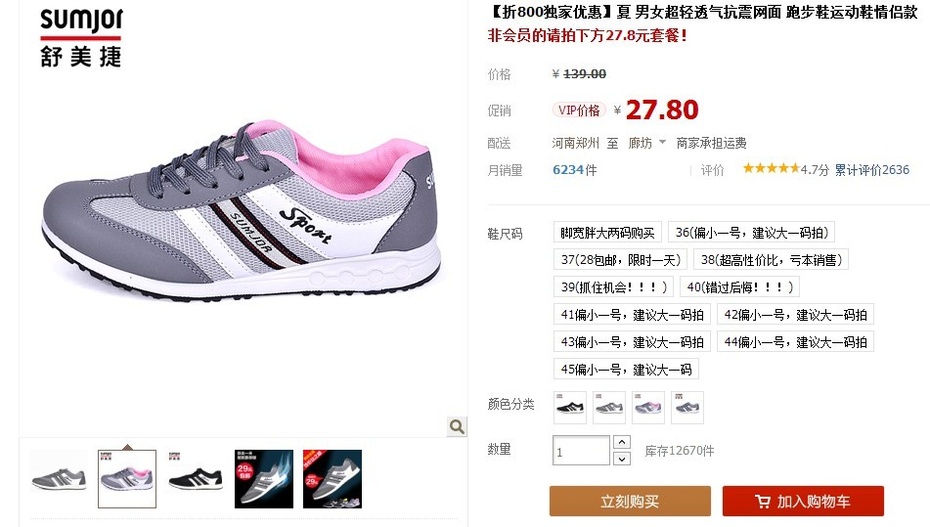This screenshot has height=527, width=930.
Task: Open 累计评价2636 reviews link
Action: [x=872, y=170]
